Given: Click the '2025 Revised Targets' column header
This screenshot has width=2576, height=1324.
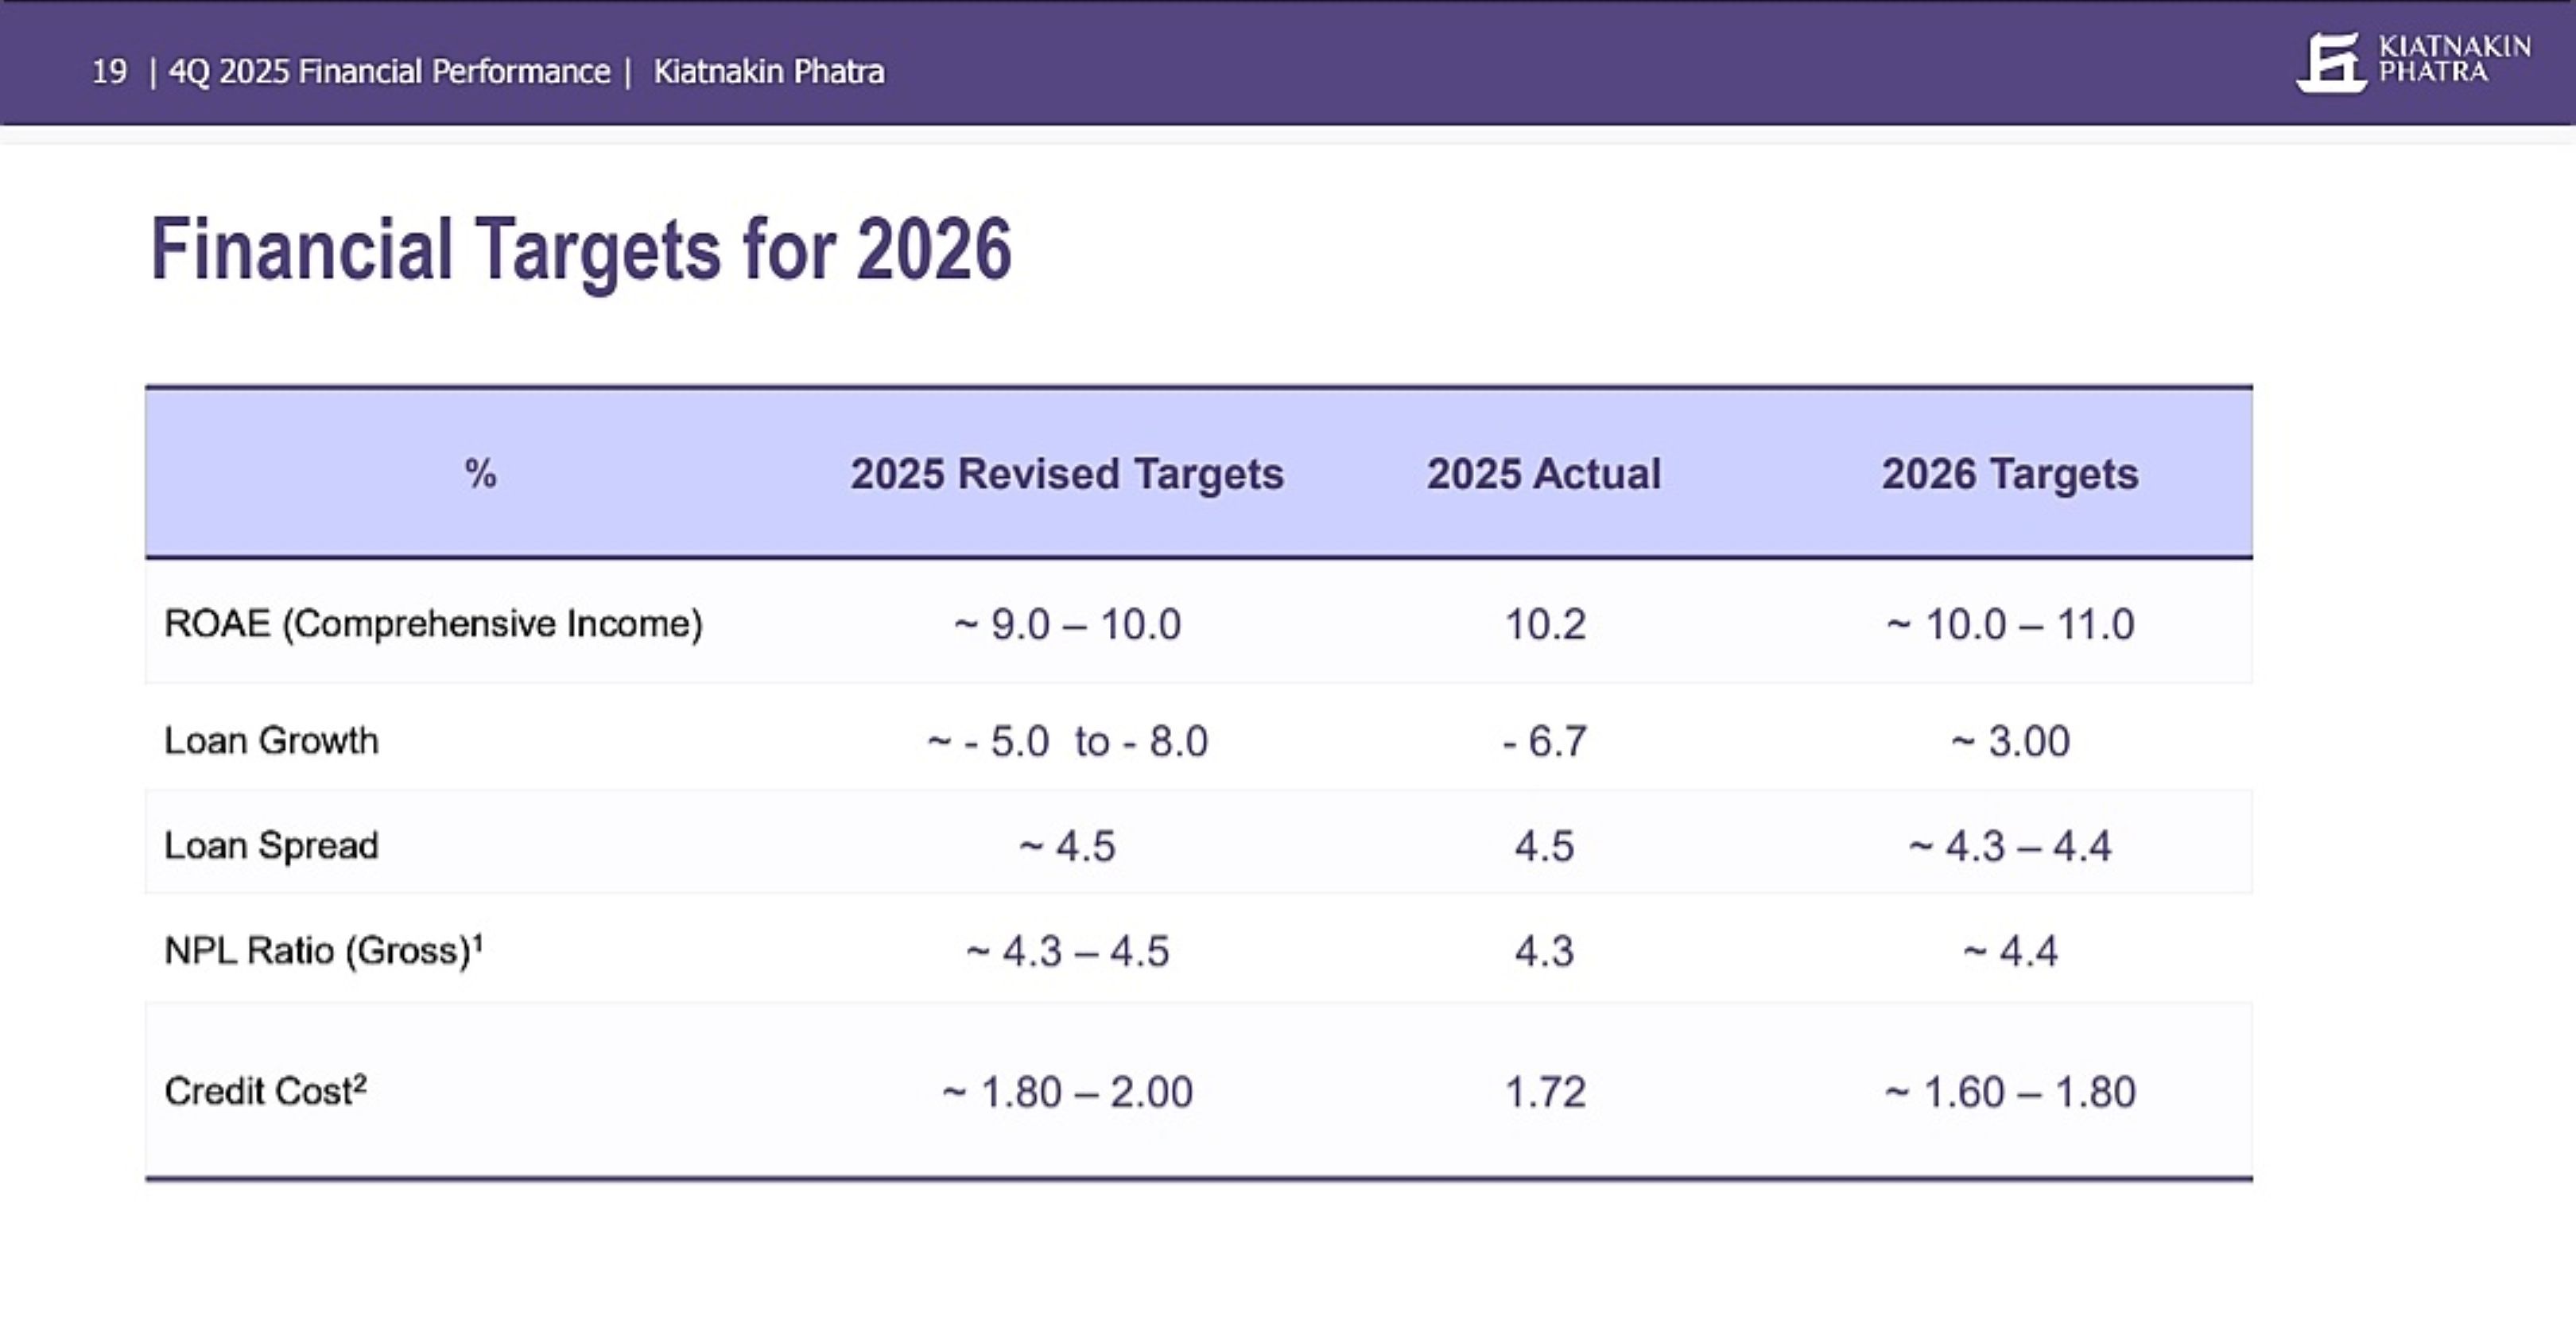Looking at the screenshot, I should 1066,474.
